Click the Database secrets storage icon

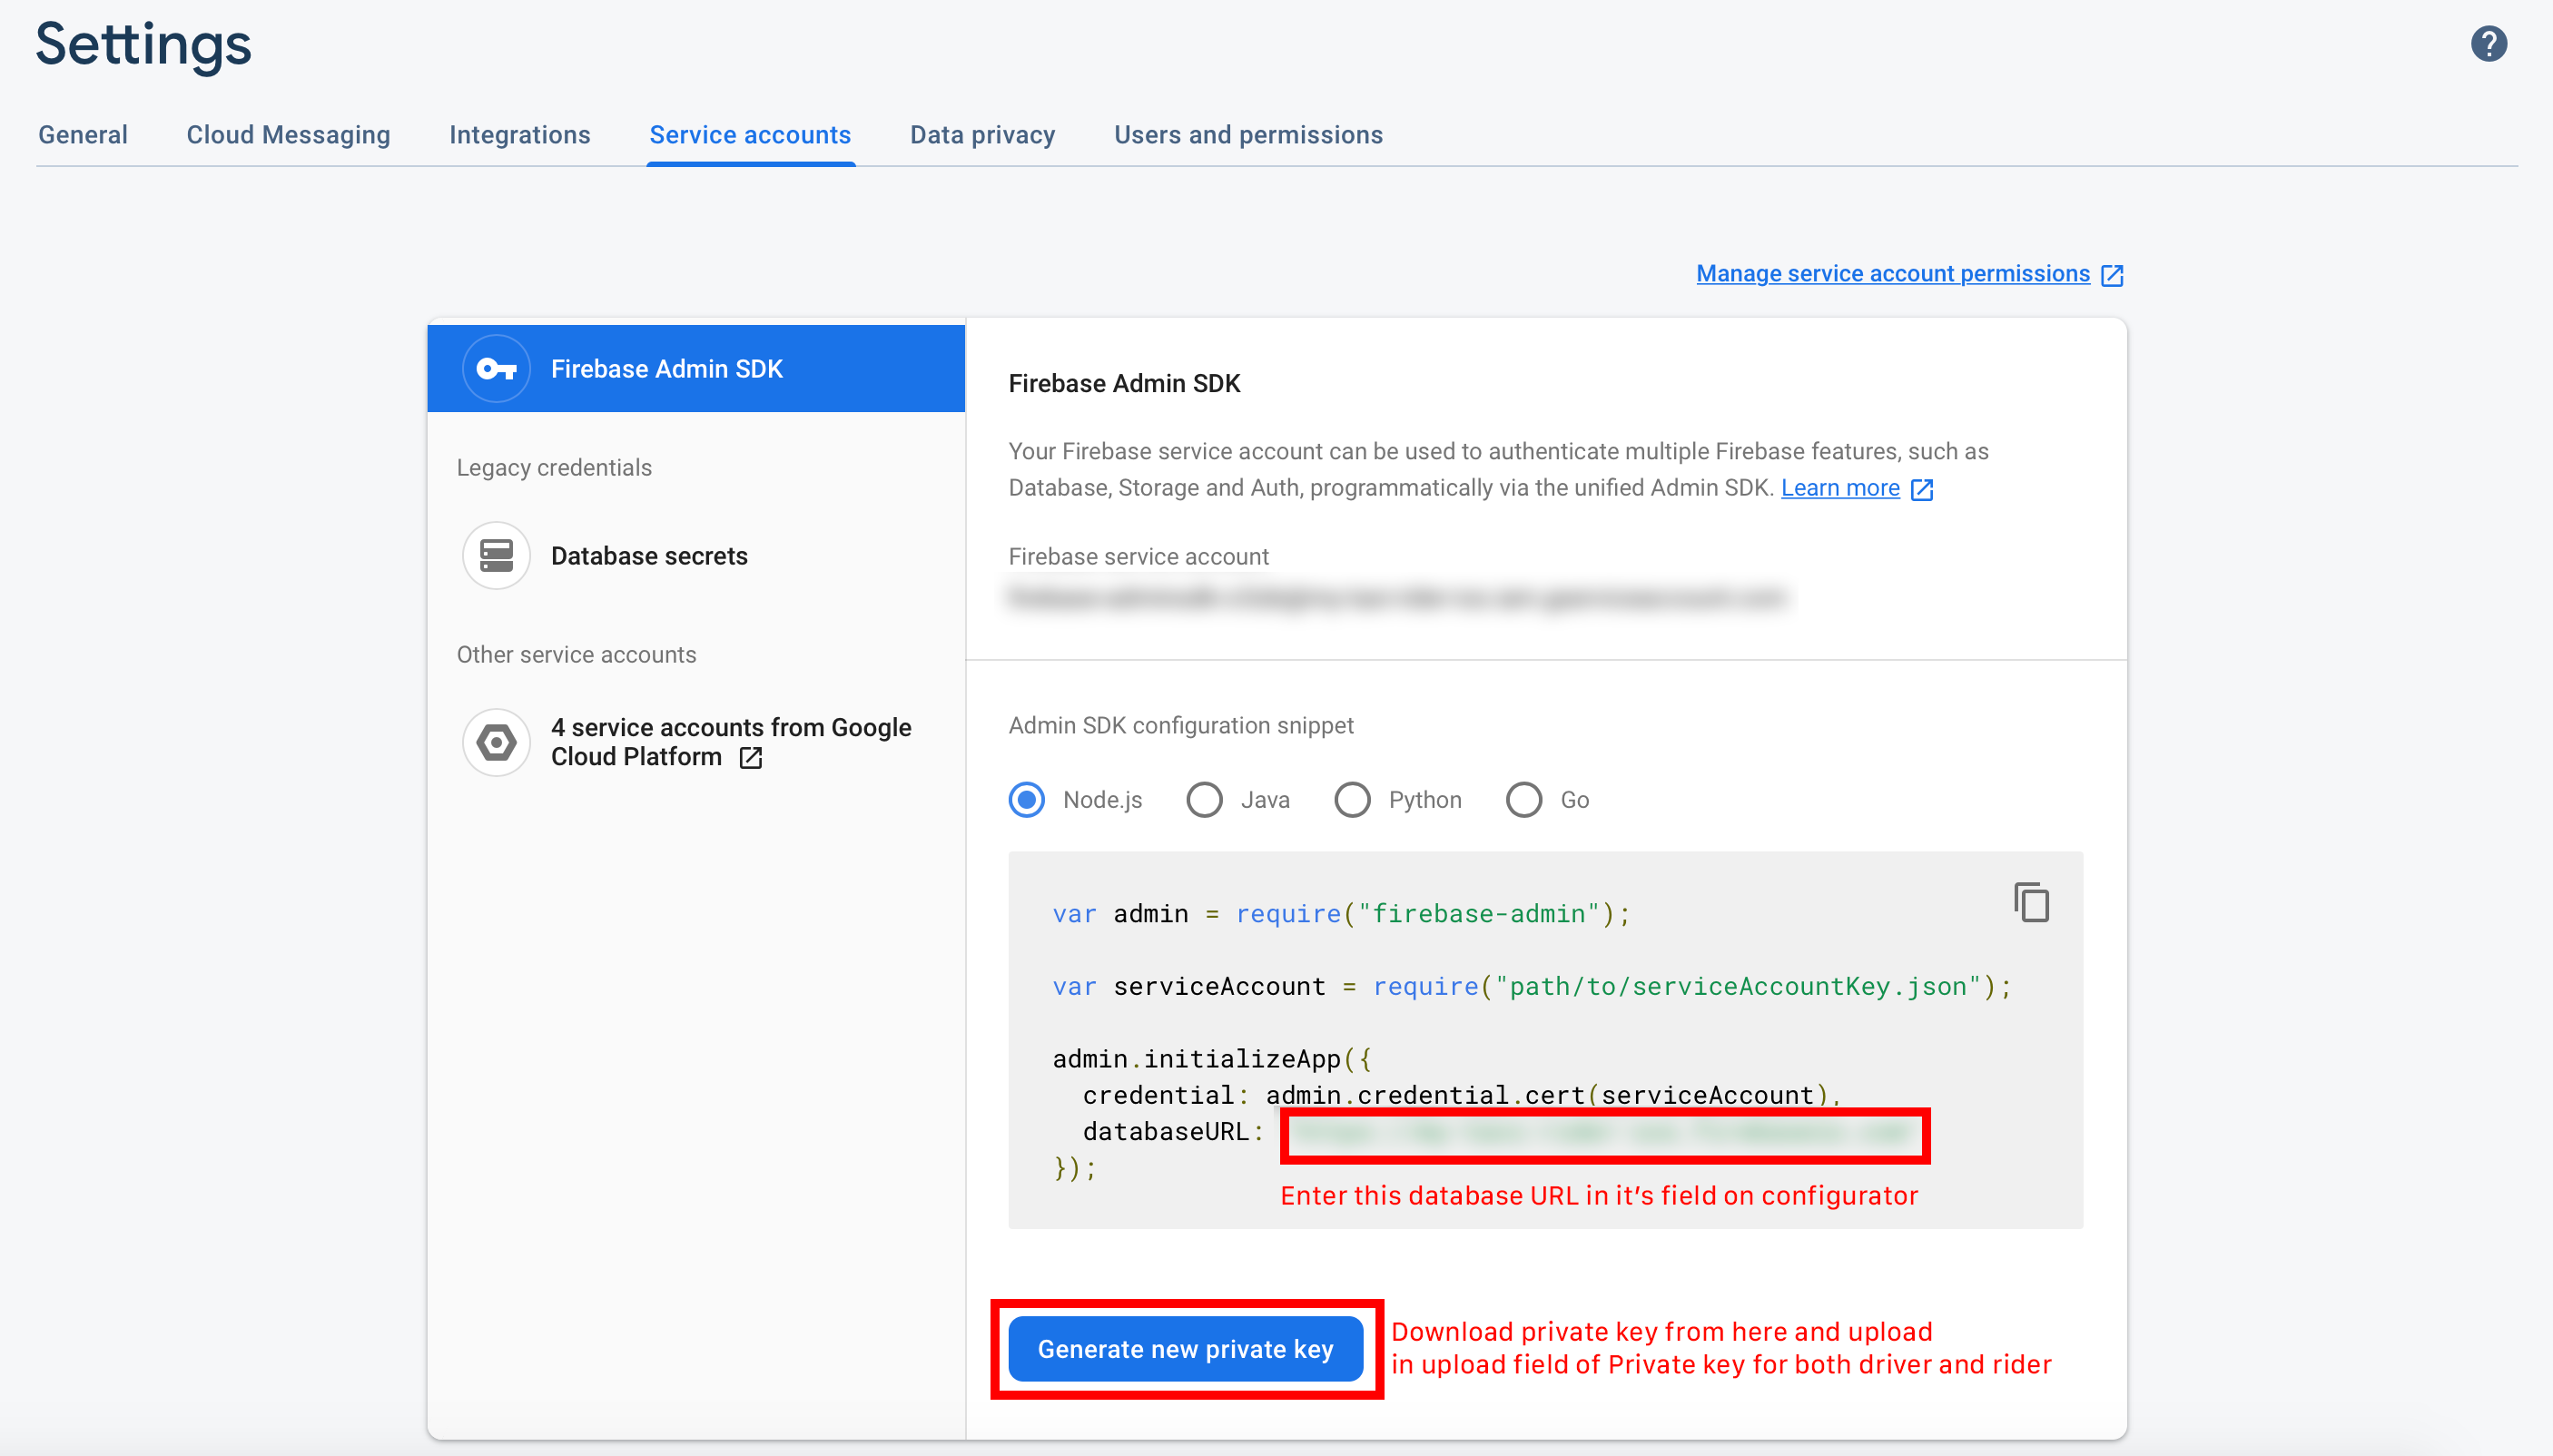(496, 555)
